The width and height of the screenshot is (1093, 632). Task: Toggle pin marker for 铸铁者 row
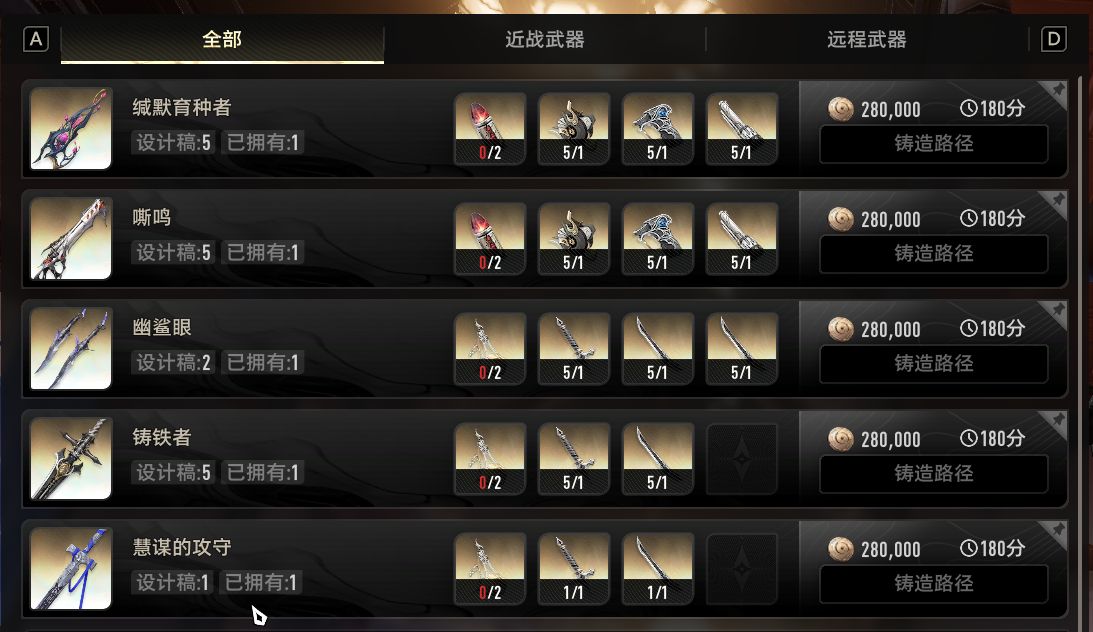click(1057, 420)
